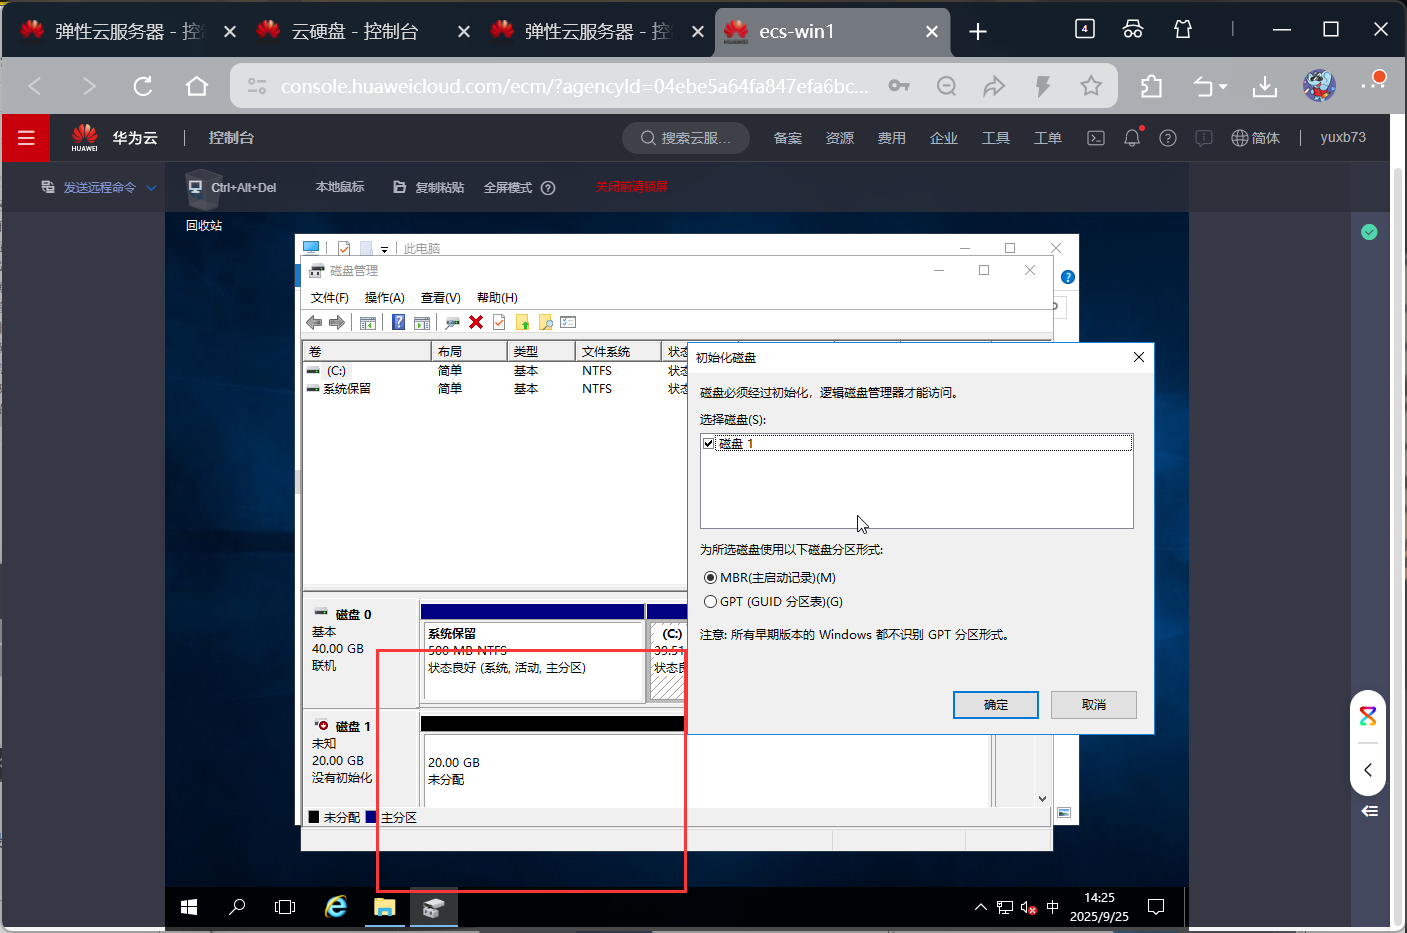
Task: Toggle the 磁盘 1 checkbox
Action: [x=709, y=443]
